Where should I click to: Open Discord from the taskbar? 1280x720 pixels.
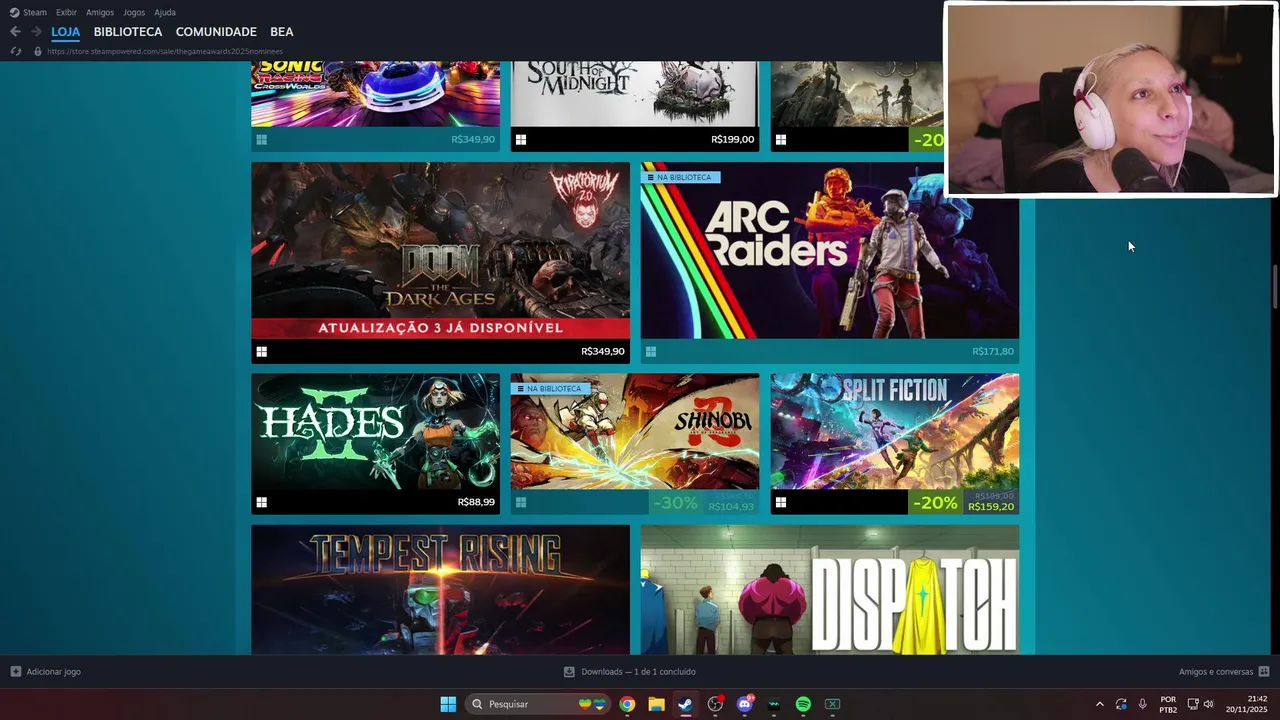pyautogui.click(x=744, y=704)
